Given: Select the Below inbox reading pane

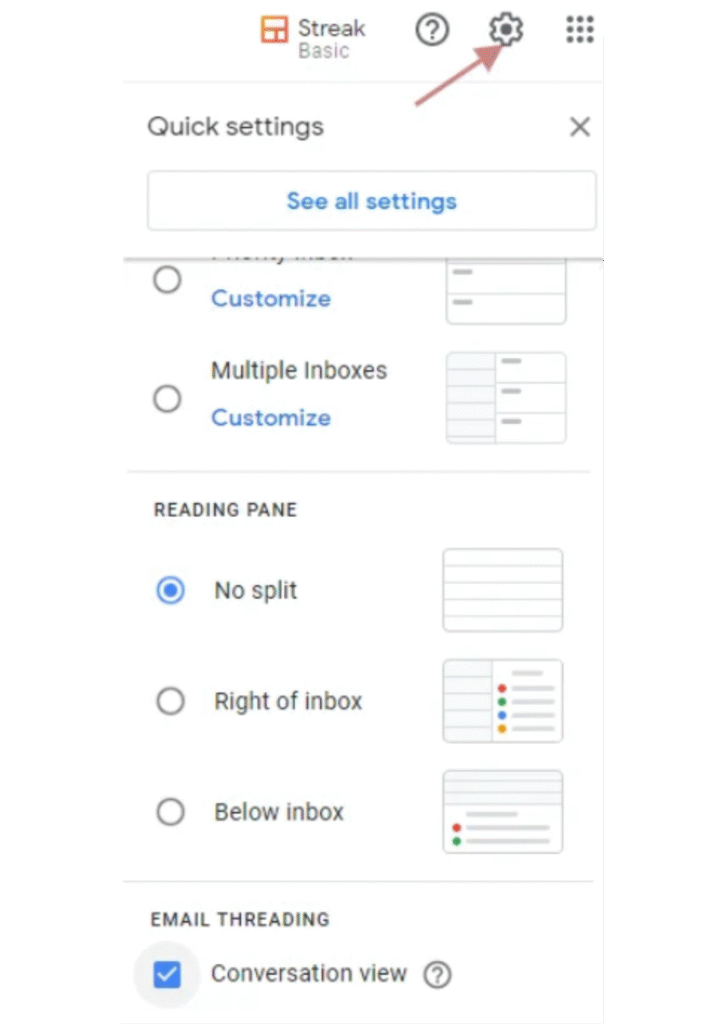Looking at the screenshot, I should tap(170, 811).
